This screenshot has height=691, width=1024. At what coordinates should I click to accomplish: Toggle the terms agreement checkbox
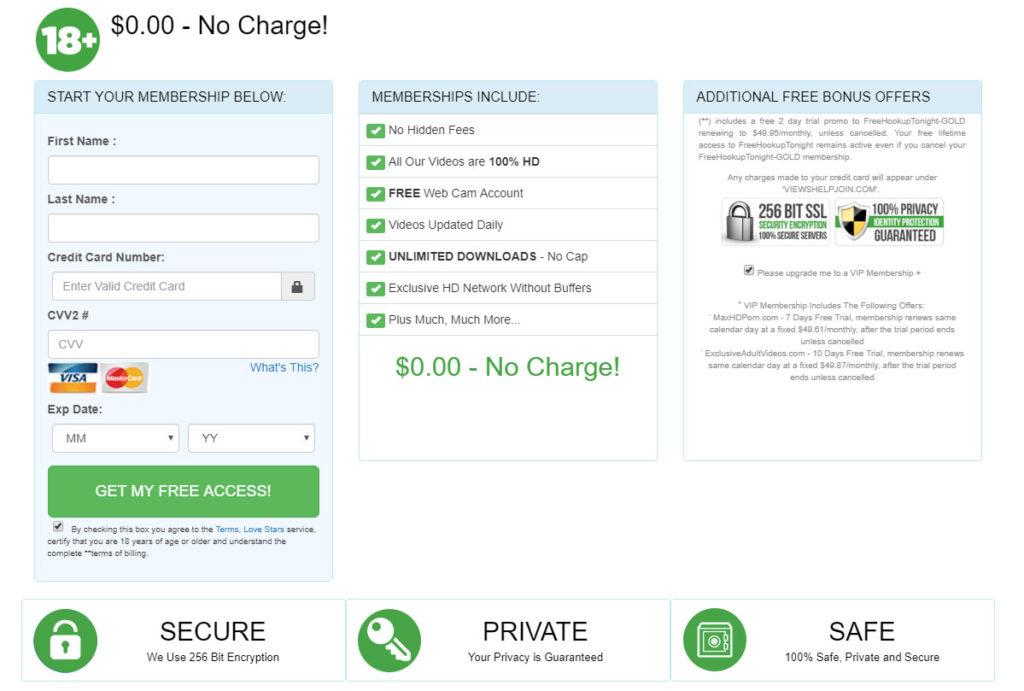tap(58, 527)
